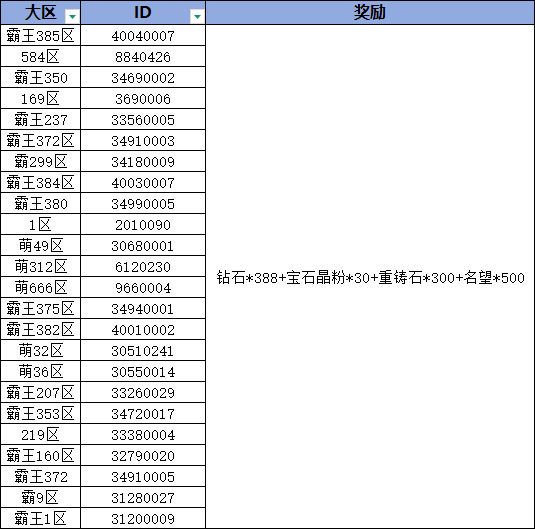Viewport: 535px width, 529px height.
Task: Select cell 霸299区
Action: (41, 161)
